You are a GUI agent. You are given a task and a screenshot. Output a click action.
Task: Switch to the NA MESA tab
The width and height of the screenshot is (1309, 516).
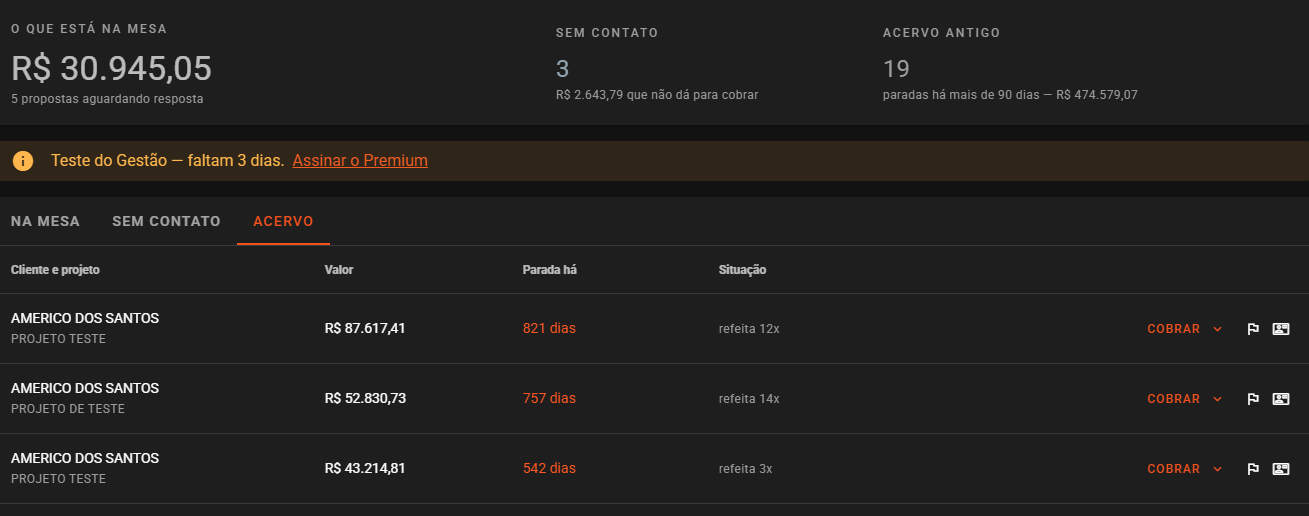[x=45, y=221]
